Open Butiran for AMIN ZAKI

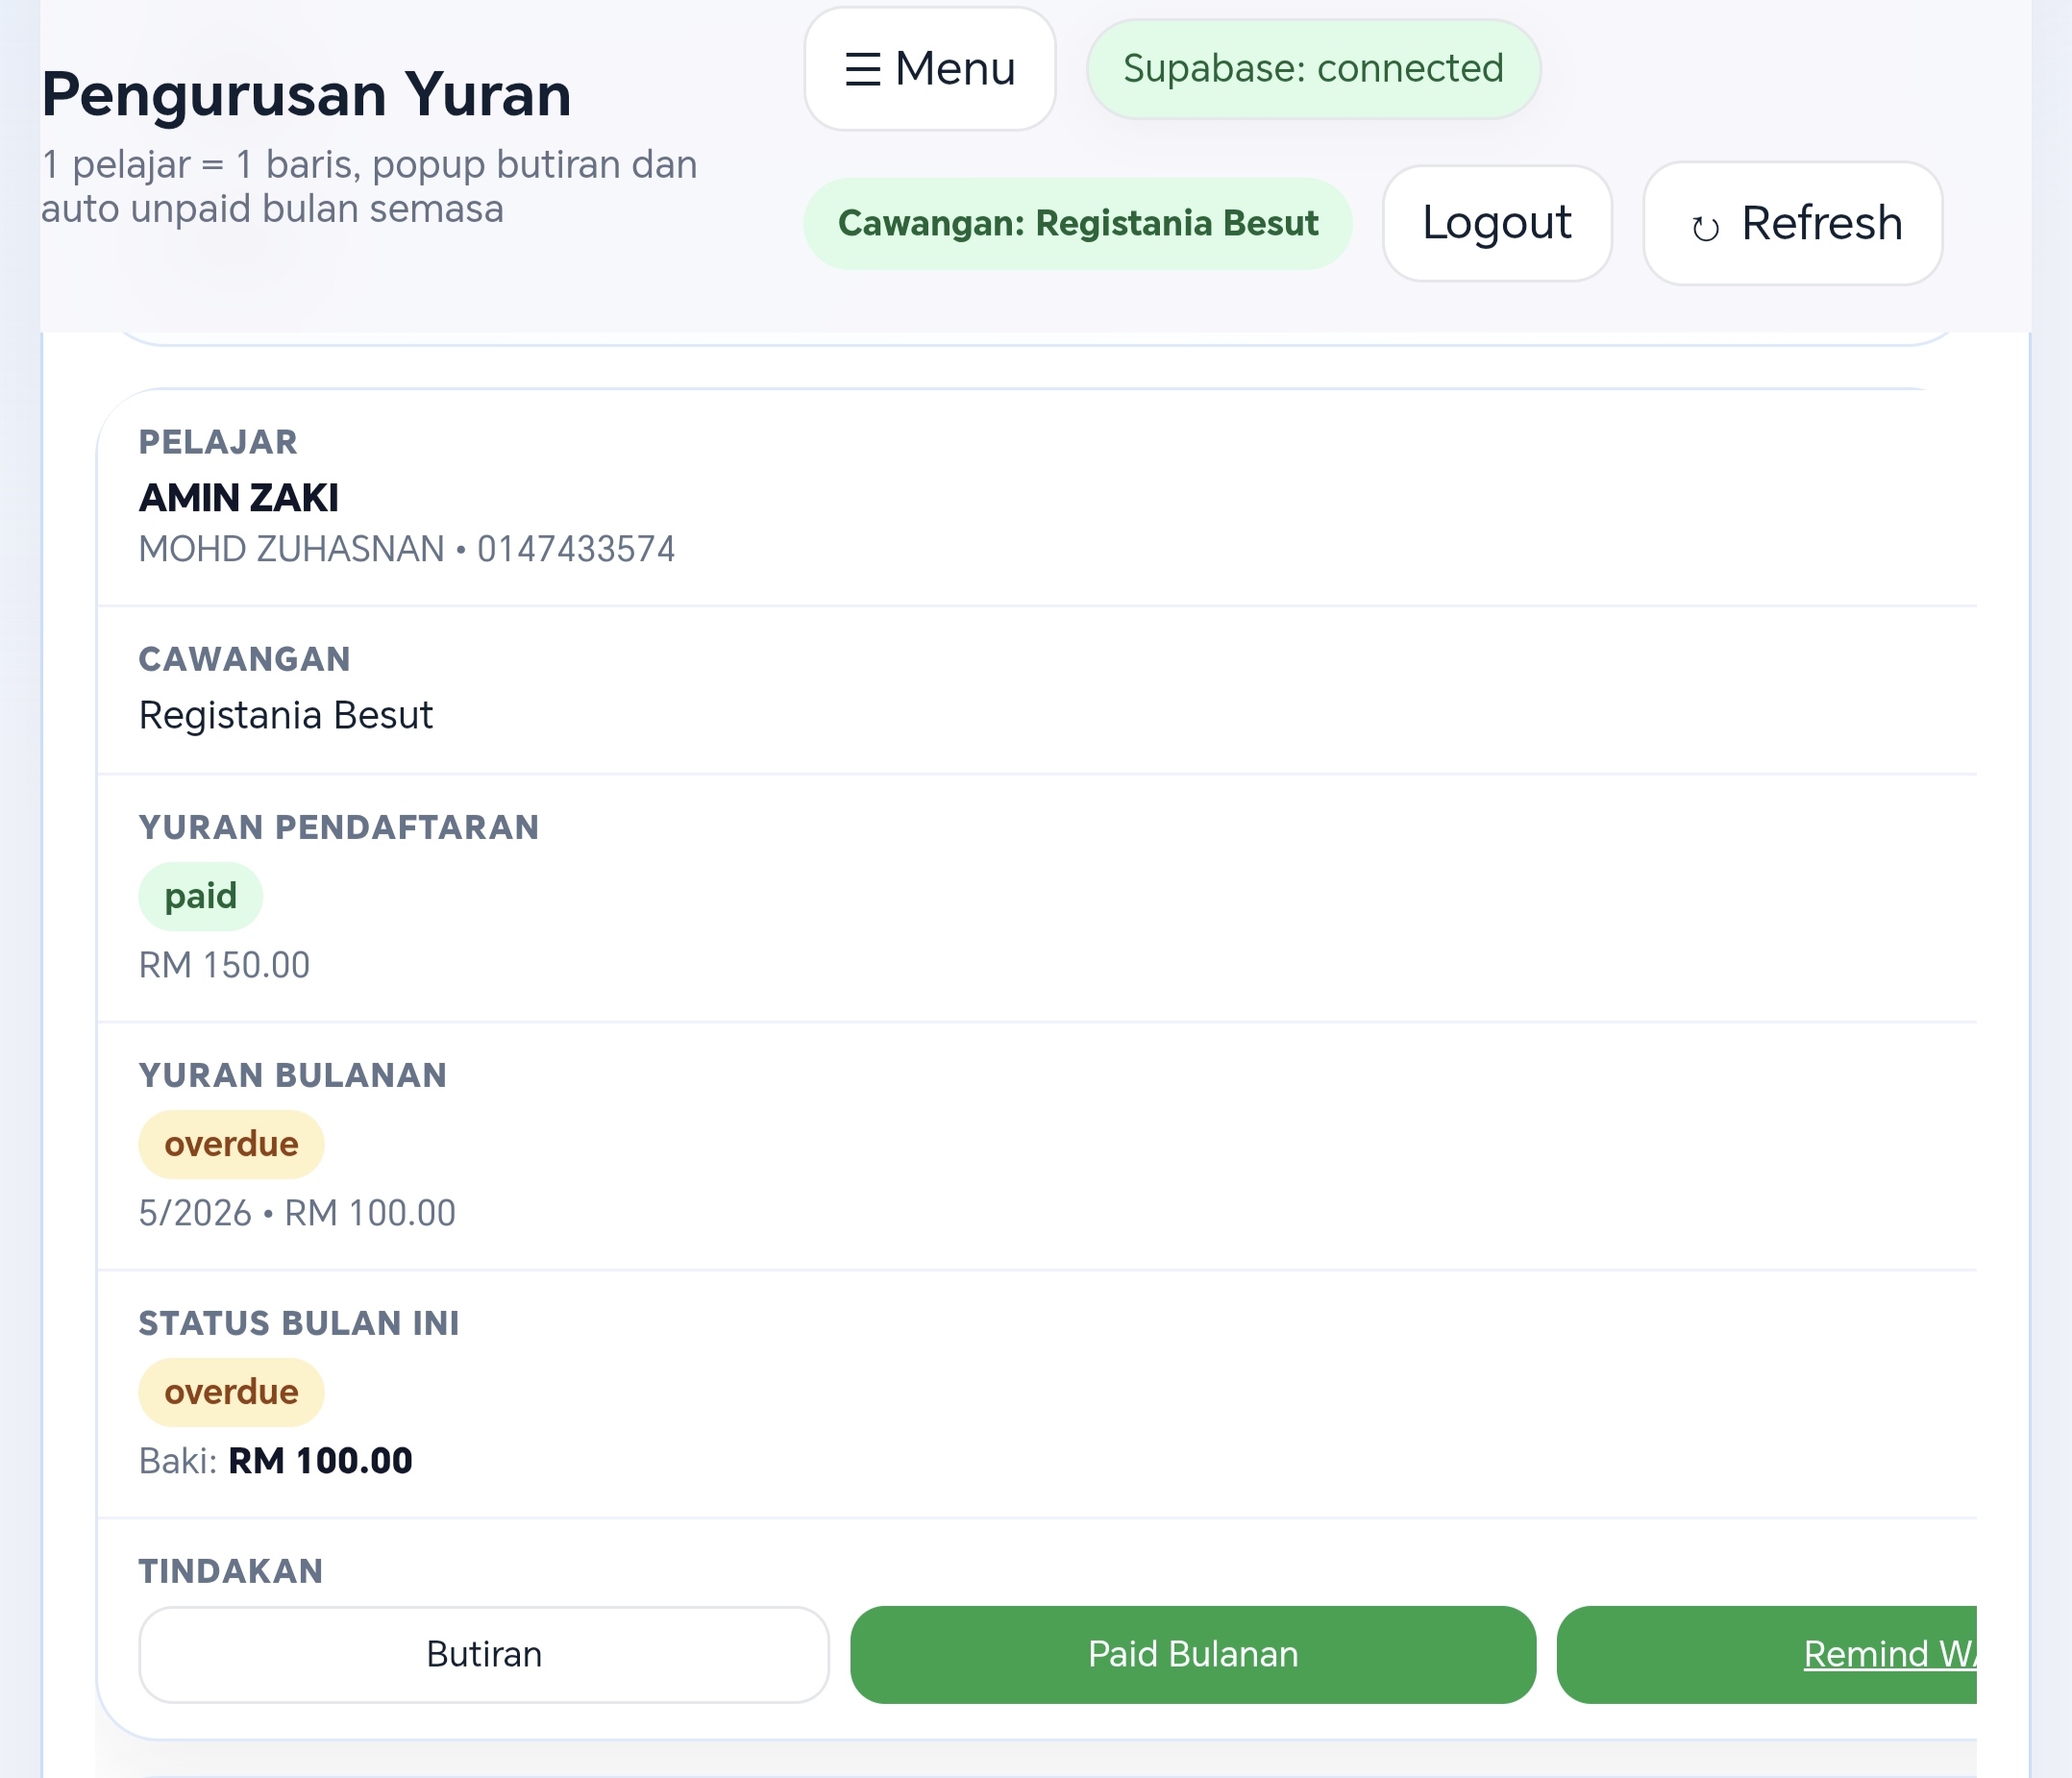[x=484, y=1654]
